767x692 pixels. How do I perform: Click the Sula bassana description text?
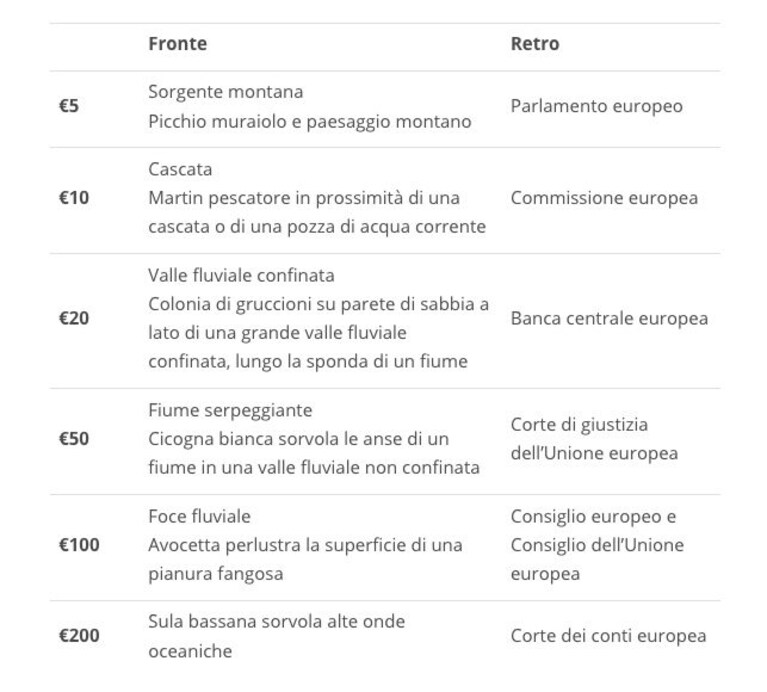pyautogui.click(x=276, y=636)
